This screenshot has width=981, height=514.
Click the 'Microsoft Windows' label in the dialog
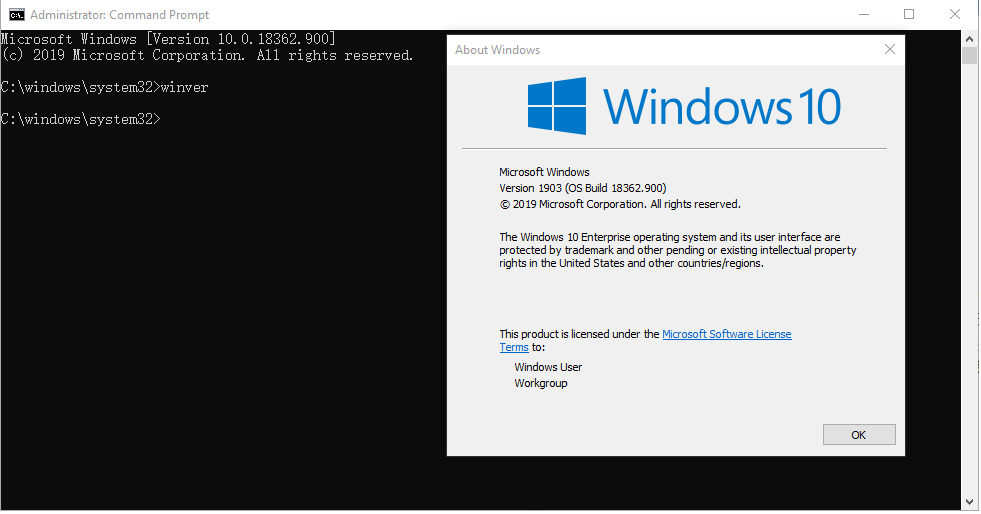click(544, 172)
